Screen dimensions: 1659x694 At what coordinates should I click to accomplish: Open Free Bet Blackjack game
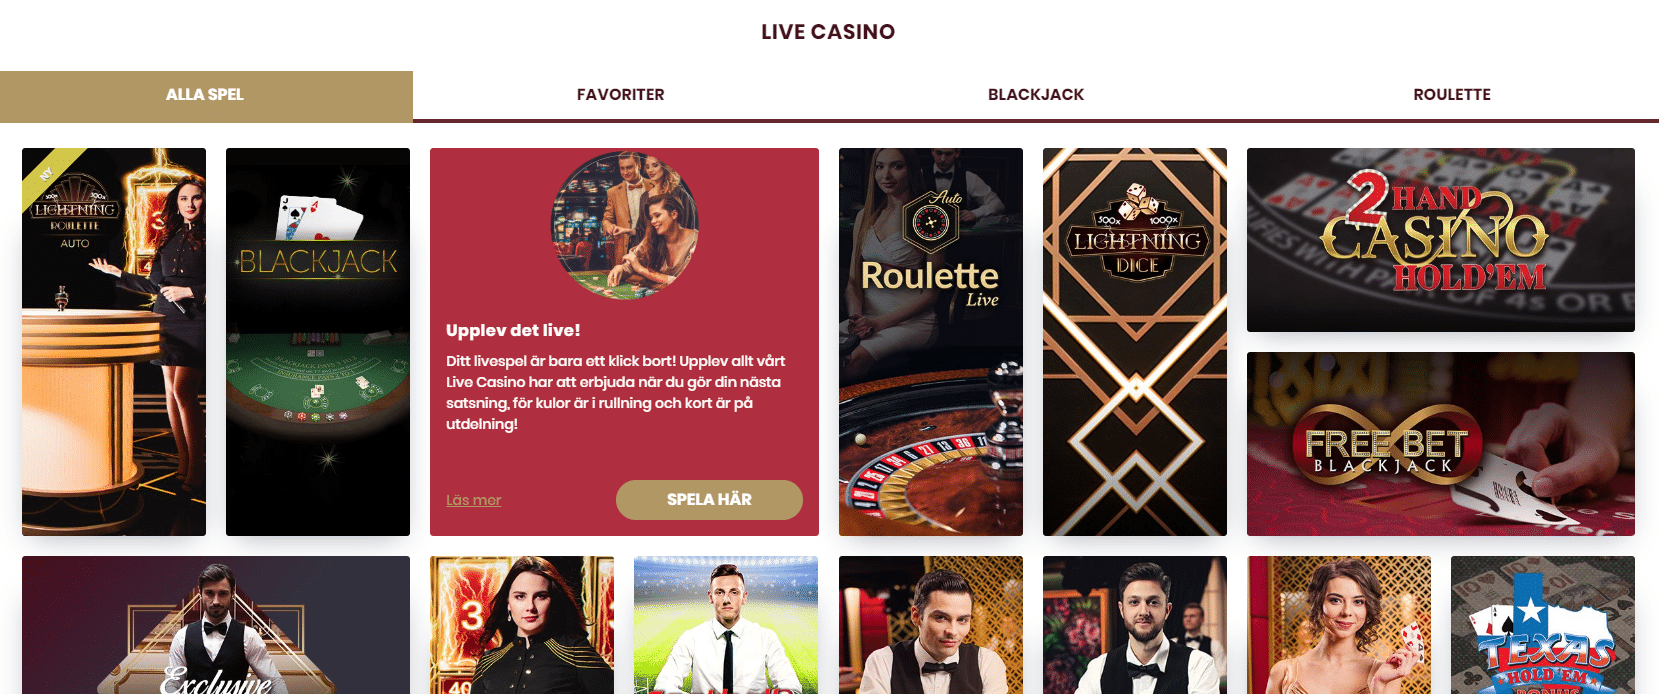(x=1441, y=444)
